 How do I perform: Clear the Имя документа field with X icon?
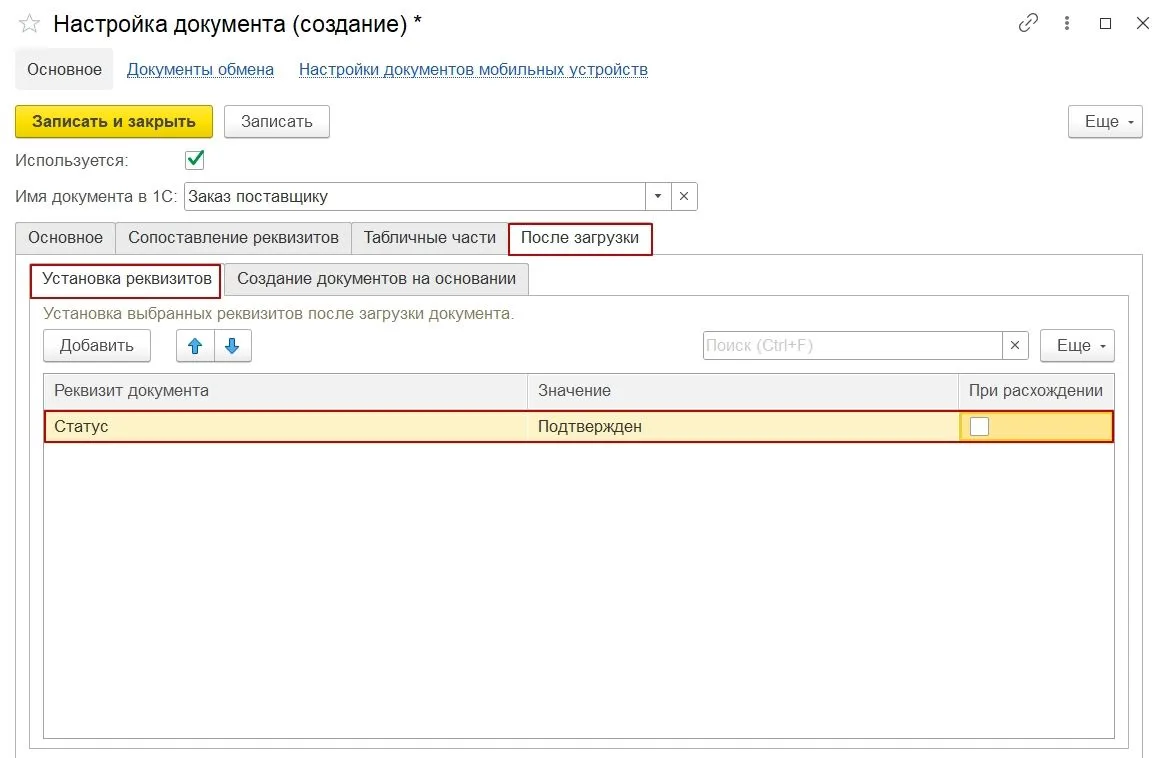coord(683,196)
